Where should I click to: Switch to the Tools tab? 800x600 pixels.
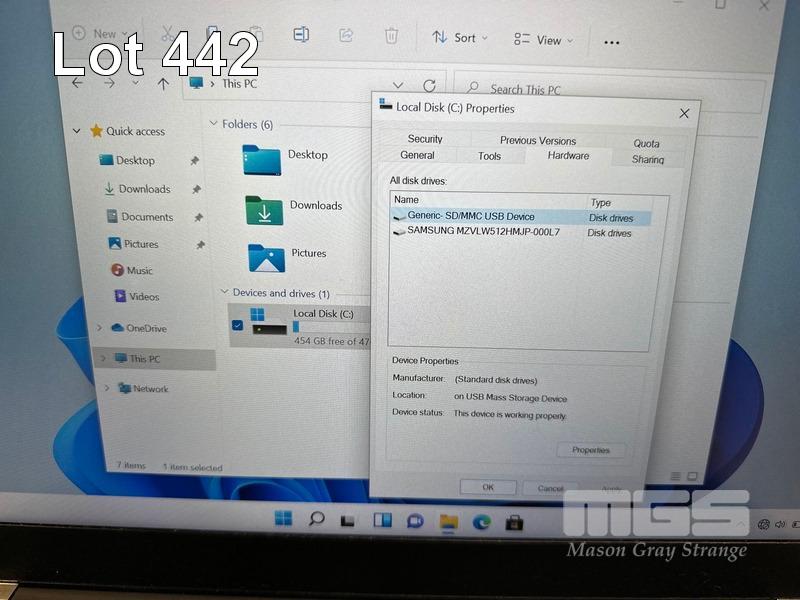(x=489, y=156)
